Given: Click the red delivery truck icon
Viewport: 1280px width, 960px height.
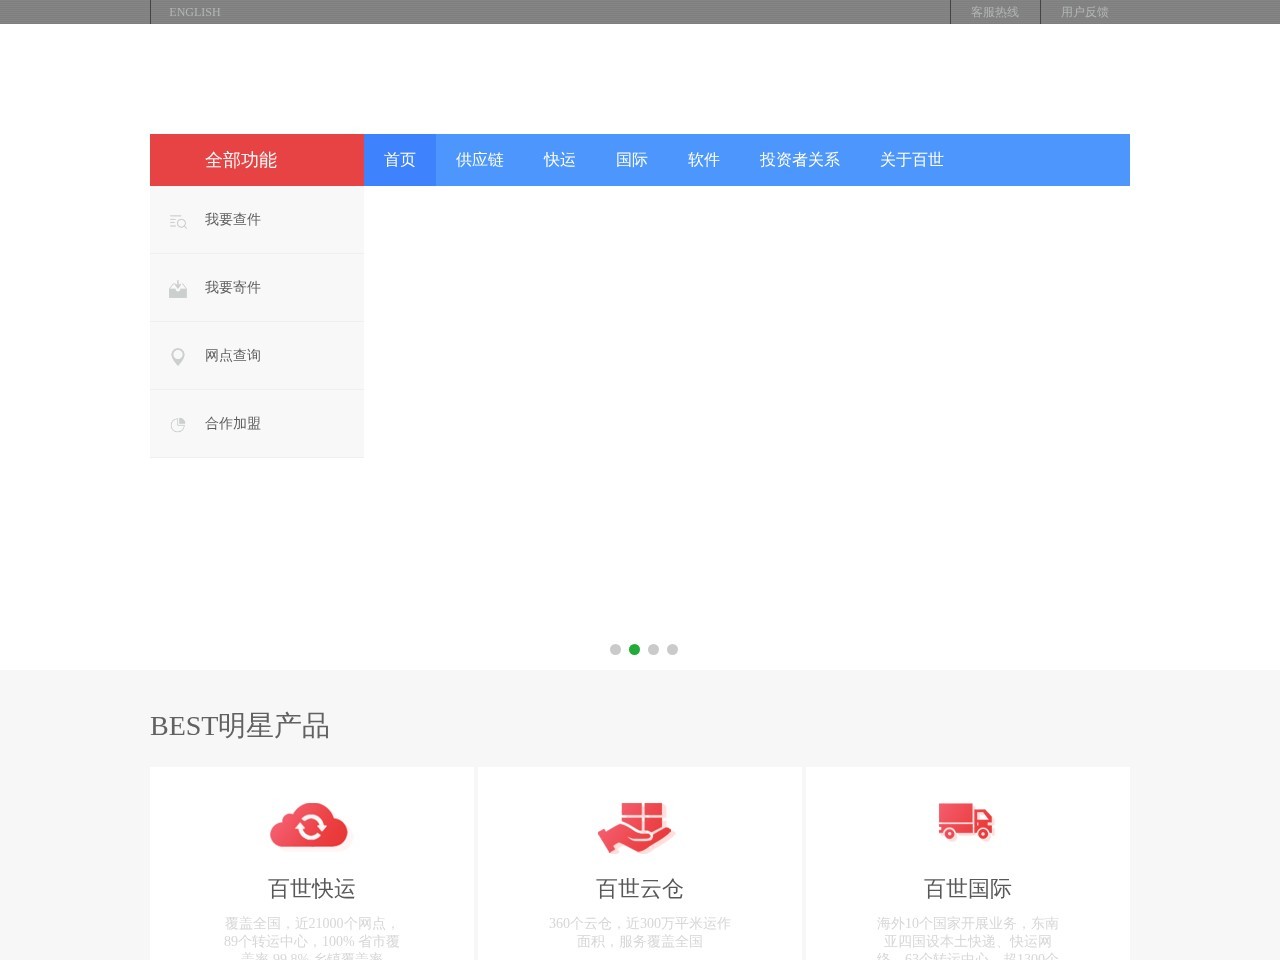Looking at the screenshot, I should click(x=965, y=821).
